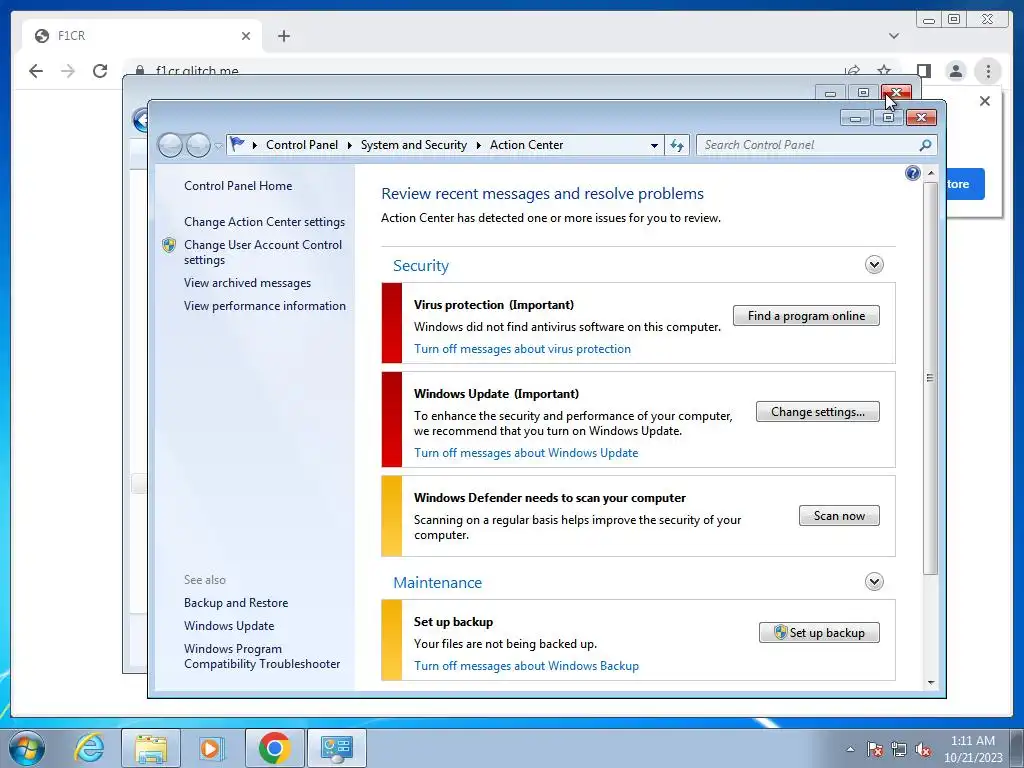Click the UAC shield icon in sidebar
The image size is (1024, 768).
point(169,245)
